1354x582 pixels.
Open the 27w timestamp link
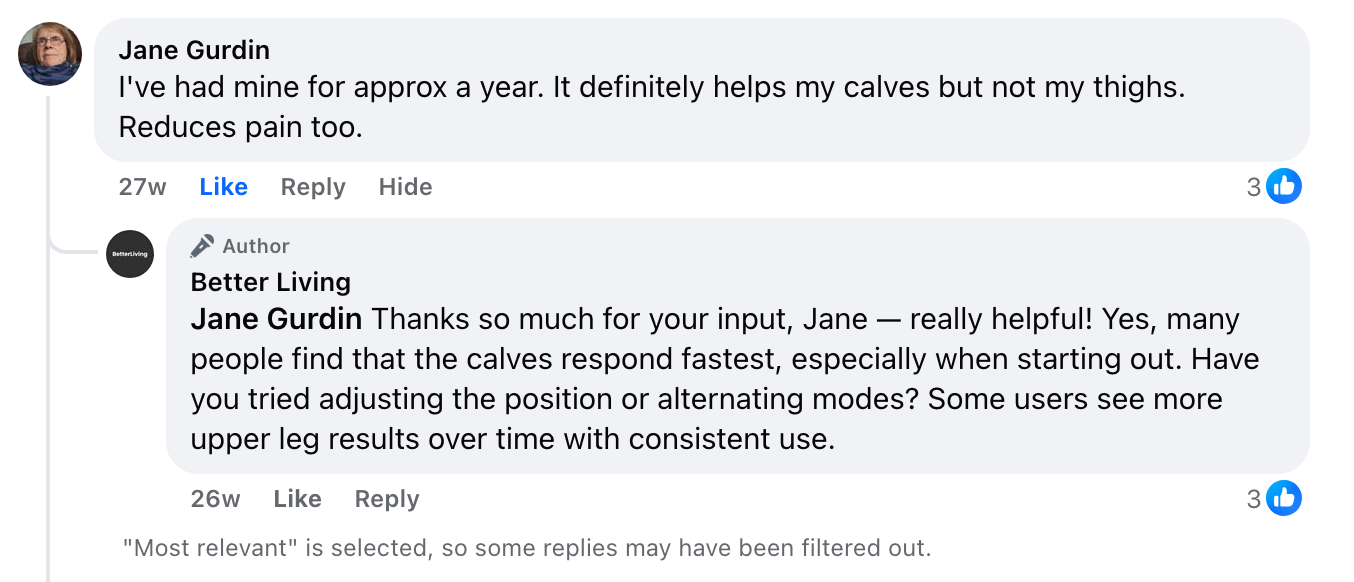[x=142, y=187]
